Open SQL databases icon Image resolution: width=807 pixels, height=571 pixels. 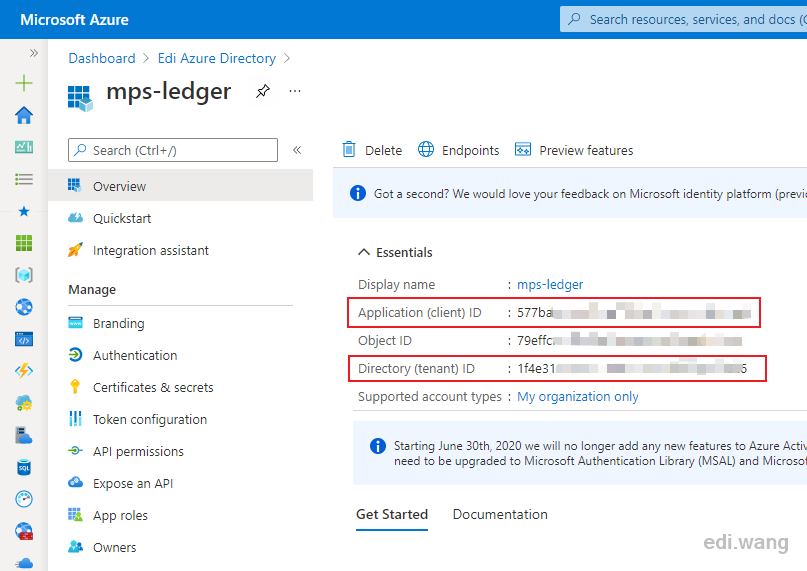pyautogui.click(x=24, y=468)
